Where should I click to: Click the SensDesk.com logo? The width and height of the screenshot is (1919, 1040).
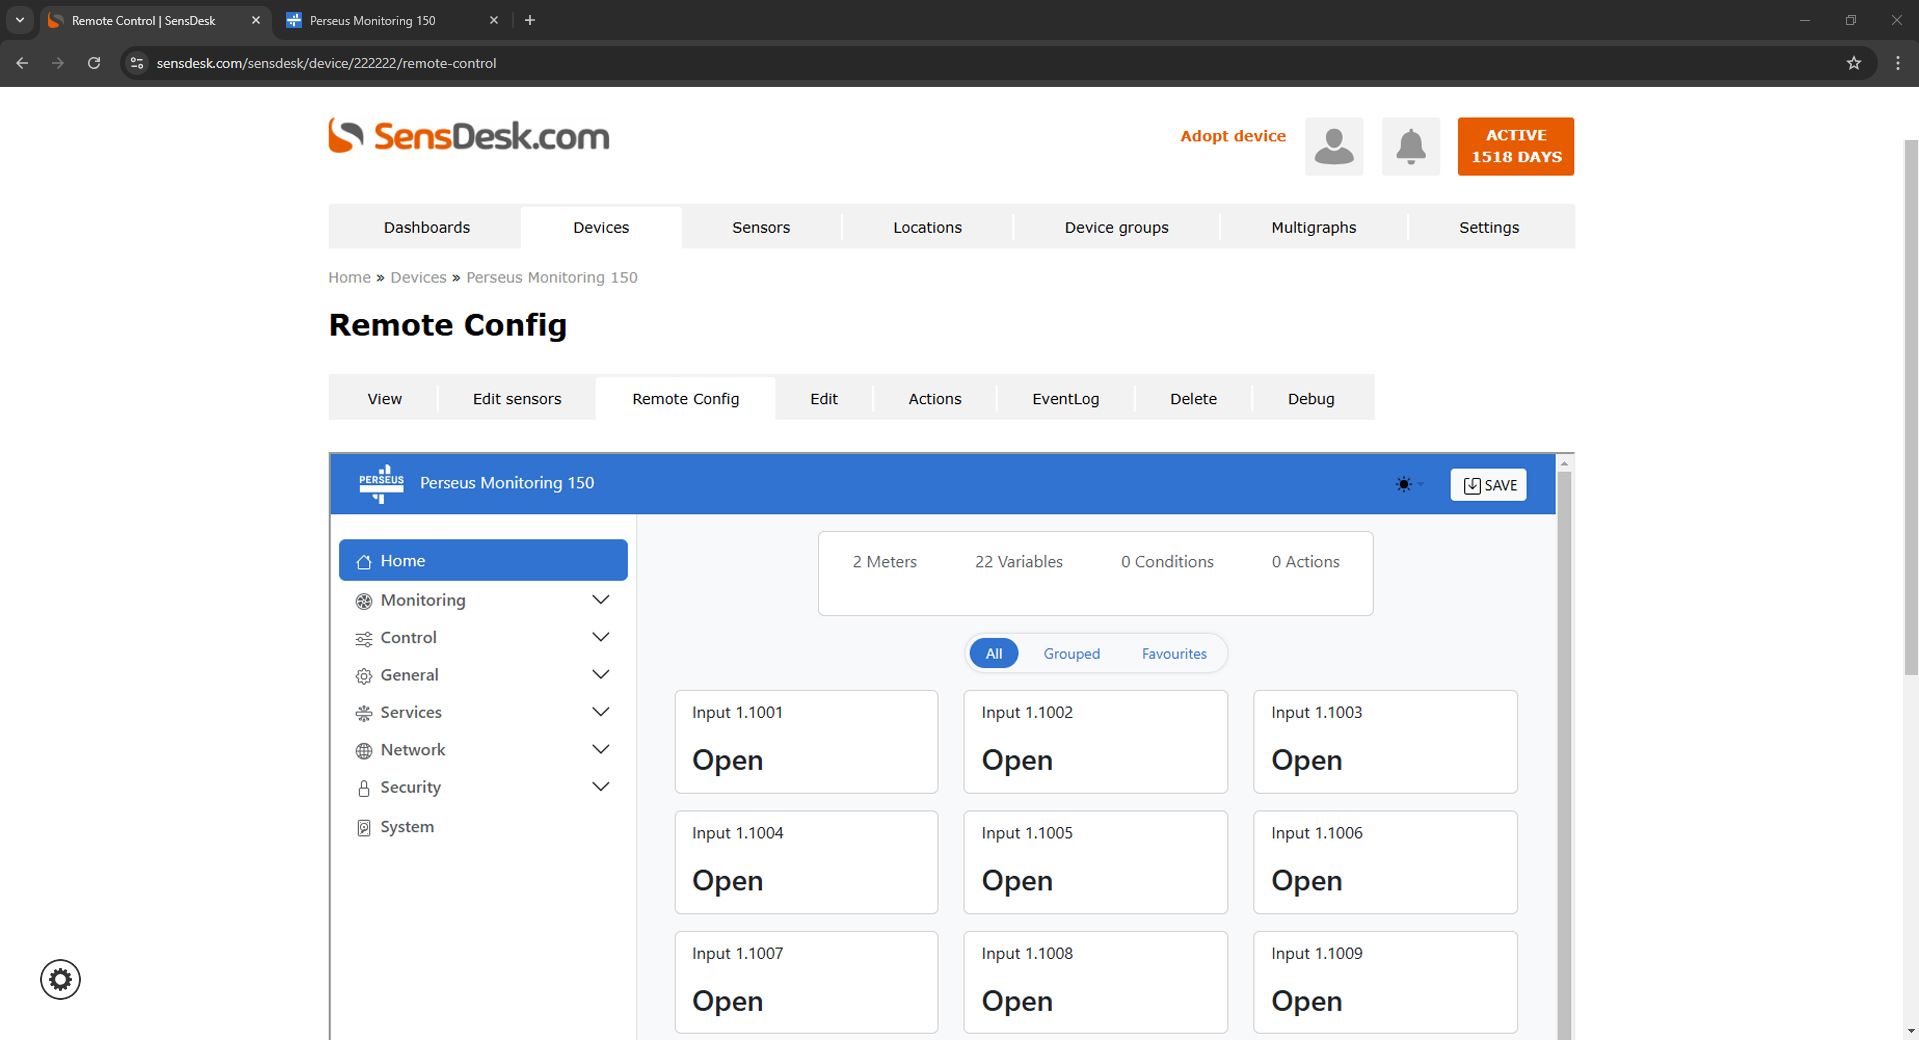pyautogui.click(x=468, y=136)
